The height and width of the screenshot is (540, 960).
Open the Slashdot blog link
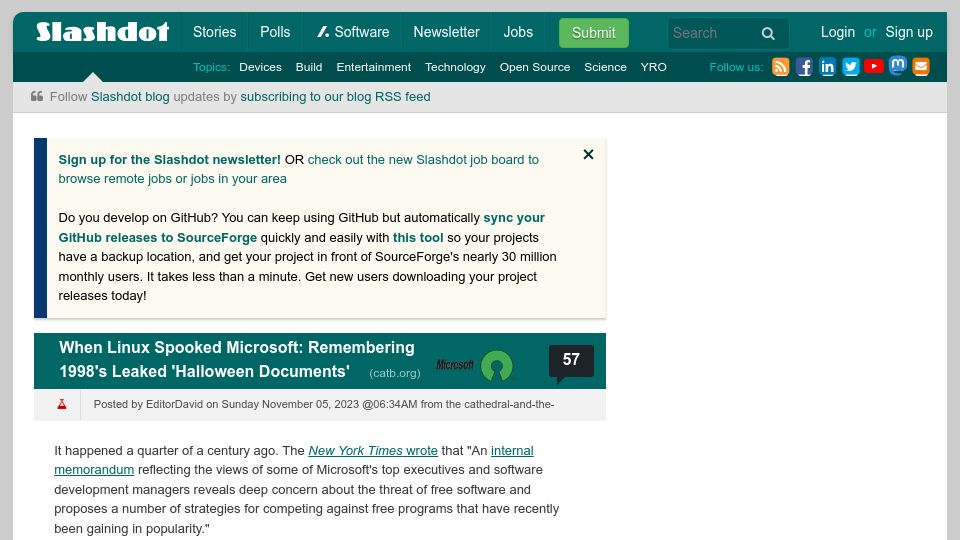click(130, 97)
